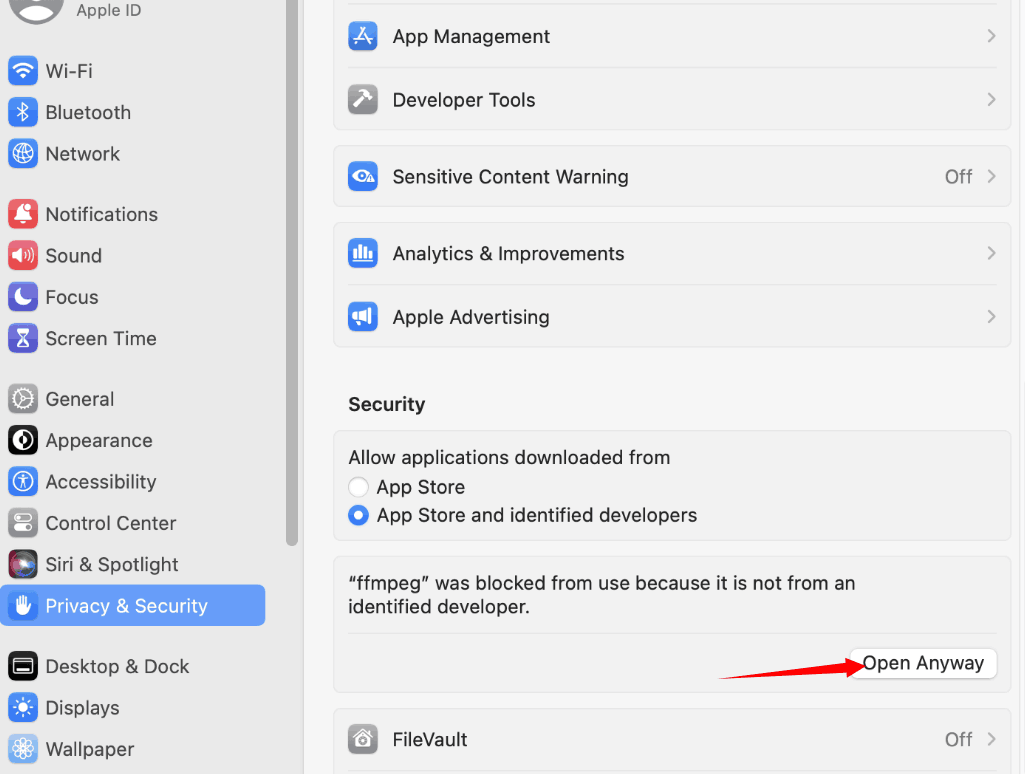Click the Open Anyway button
This screenshot has width=1025, height=774.
923,663
